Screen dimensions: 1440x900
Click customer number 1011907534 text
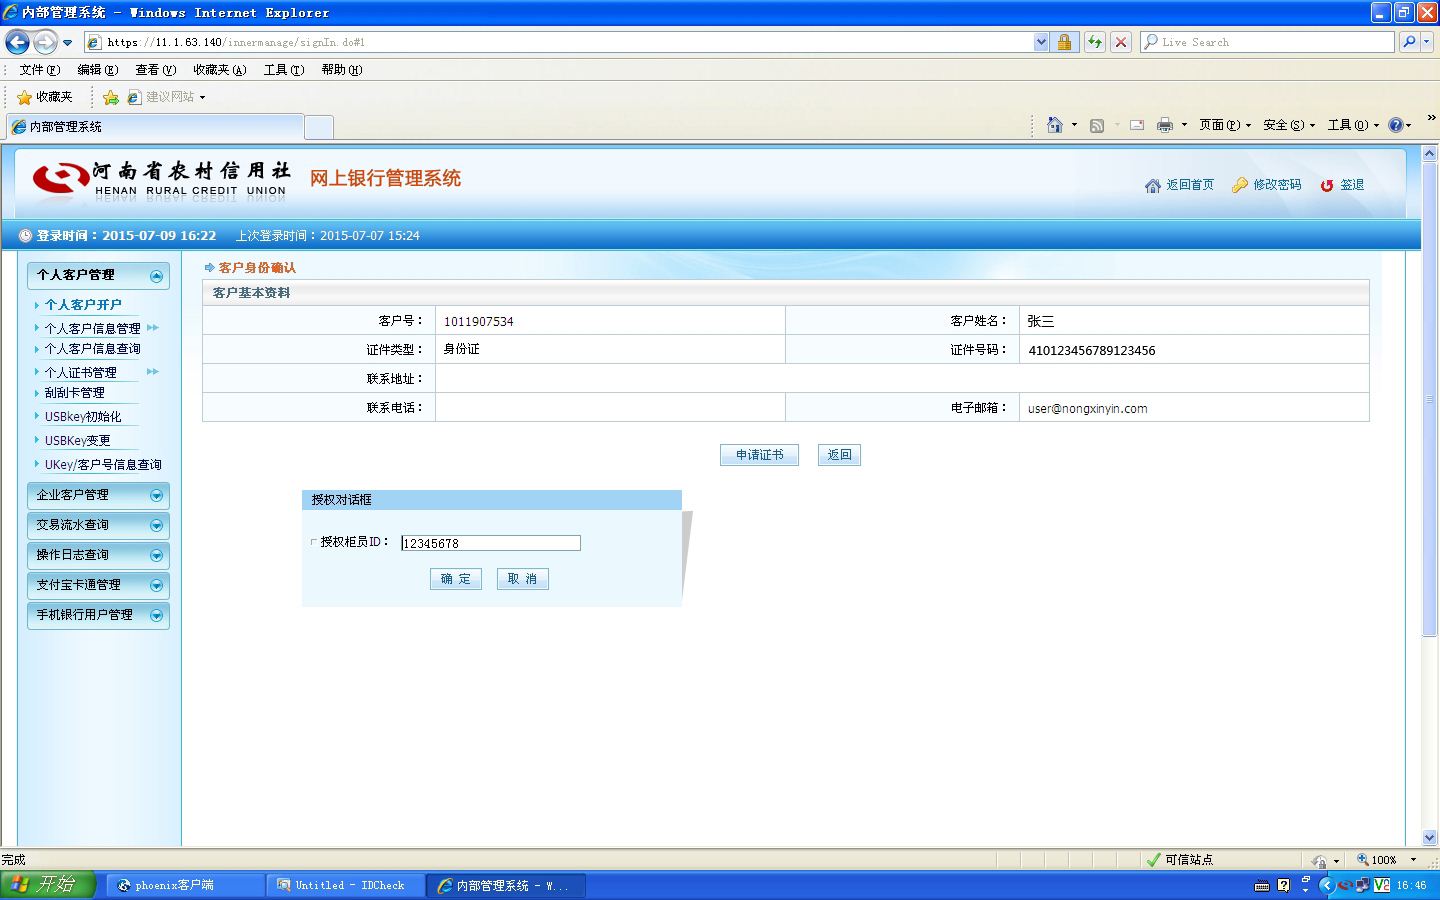(x=478, y=321)
